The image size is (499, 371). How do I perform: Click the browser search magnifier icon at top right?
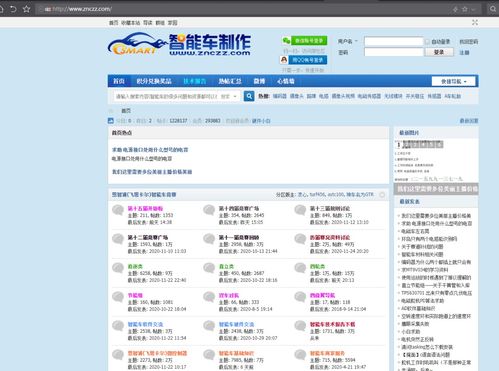pos(493,9)
